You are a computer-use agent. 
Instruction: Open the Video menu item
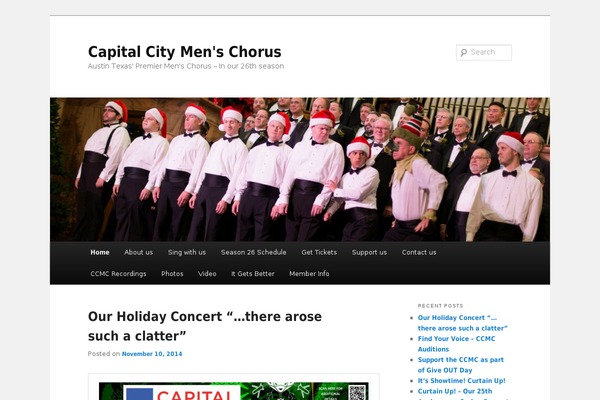click(207, 274)
